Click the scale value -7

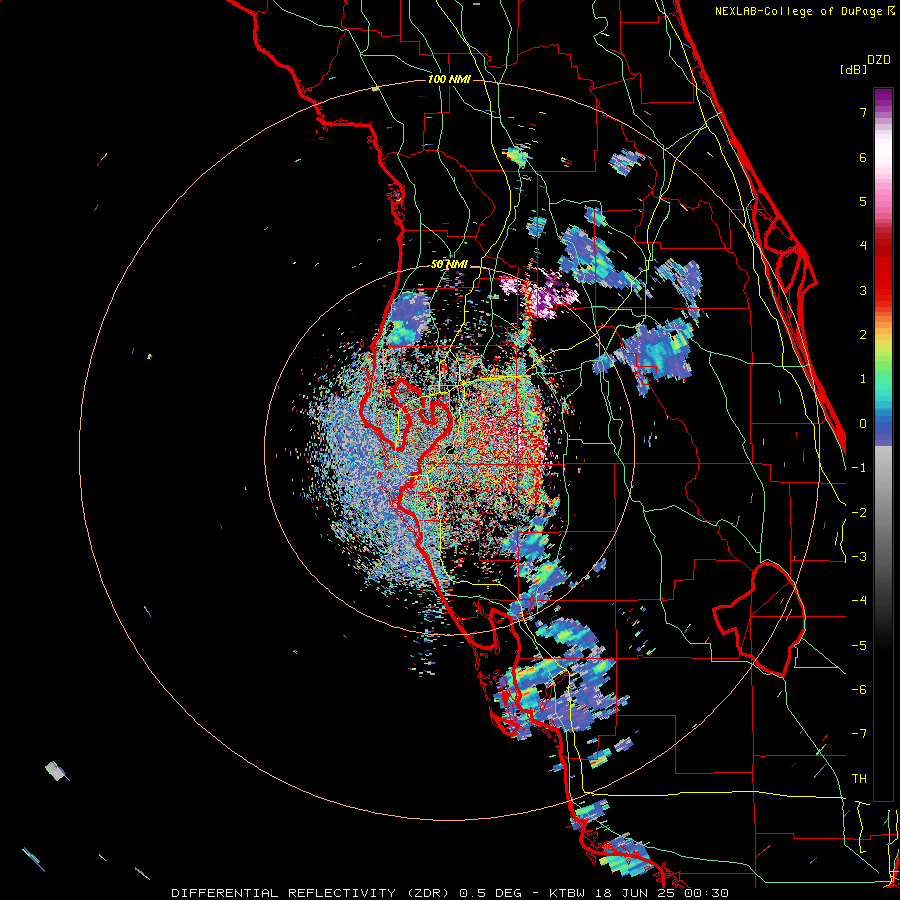(x=859, y=734)
